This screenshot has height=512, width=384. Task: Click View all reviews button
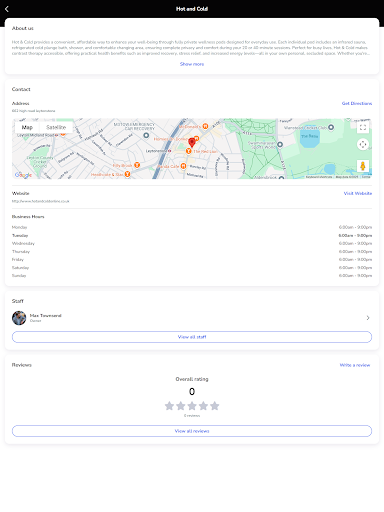point(192,431)
